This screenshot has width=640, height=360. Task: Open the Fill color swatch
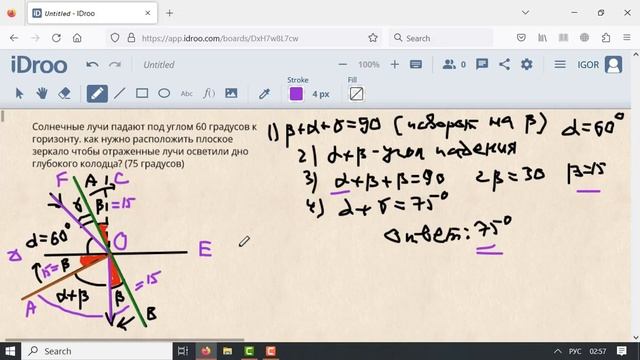pos(356,94)
